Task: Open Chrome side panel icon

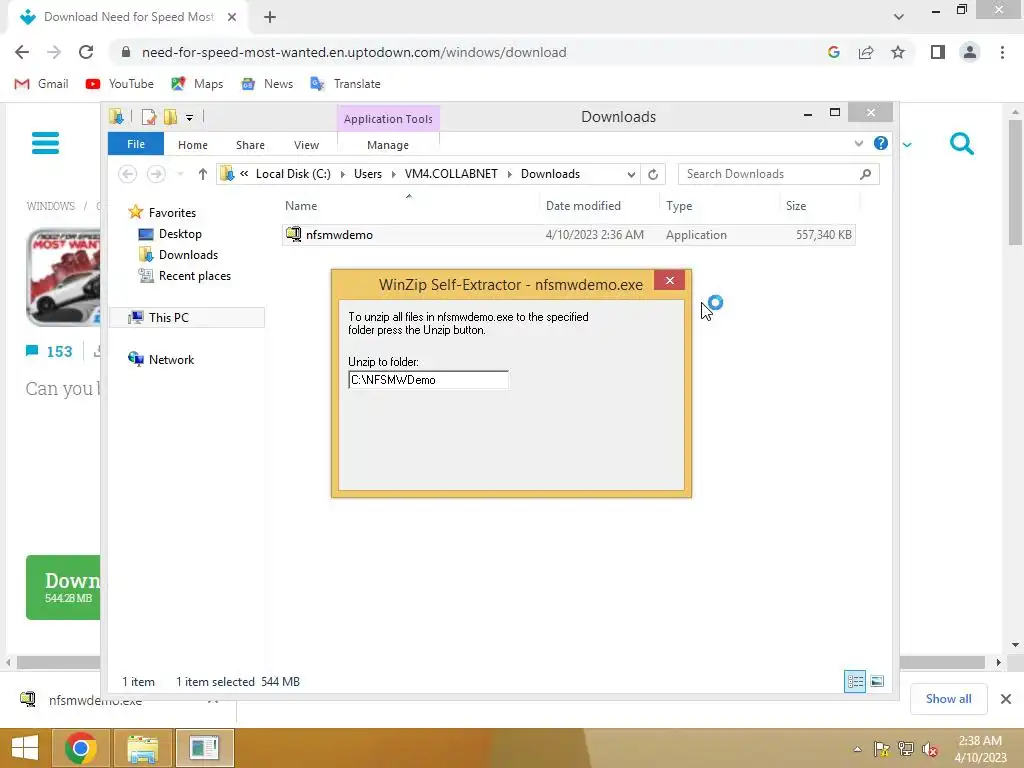Action: tap(938, 52)
